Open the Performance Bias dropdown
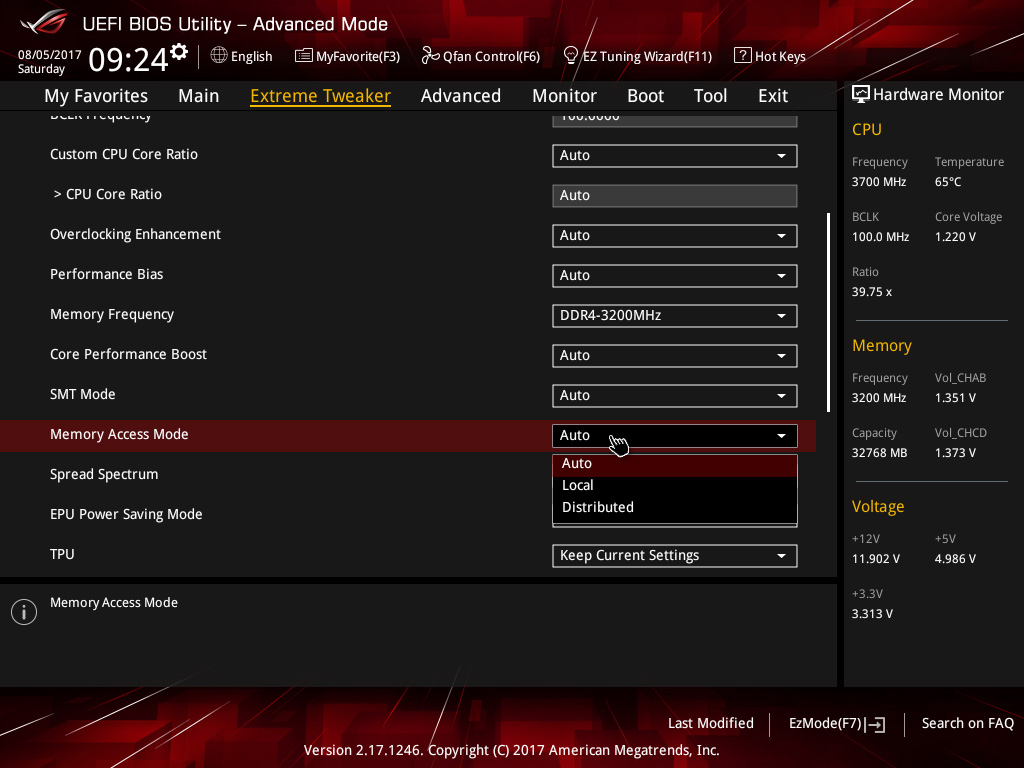Screen dimensions: 1024x768 (x=675, y=276)
